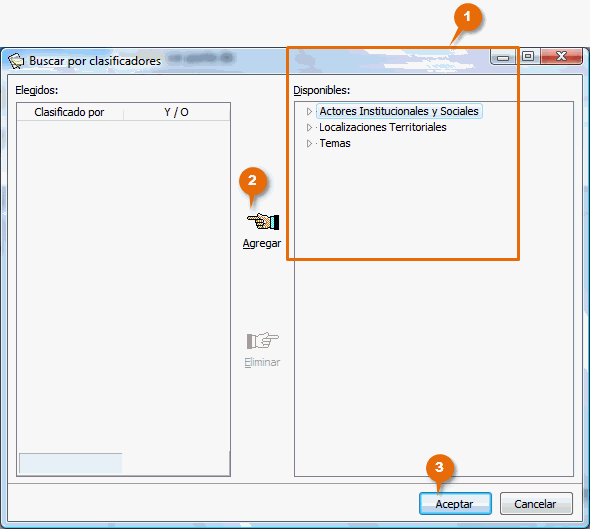Click the orange callout badge numbered 1
The width and height of the screenshot is (590, 529).
click(x=468, y=17)
